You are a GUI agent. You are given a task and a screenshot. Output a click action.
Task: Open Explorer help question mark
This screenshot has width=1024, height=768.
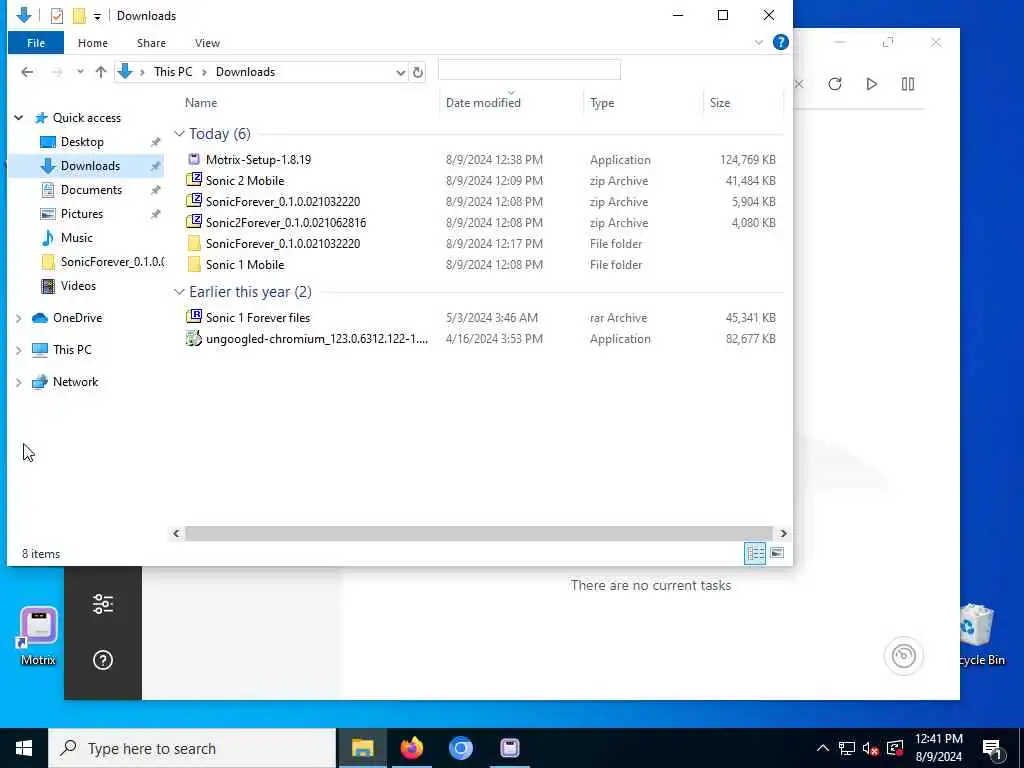pyautogui.click(x=780, y=42)
